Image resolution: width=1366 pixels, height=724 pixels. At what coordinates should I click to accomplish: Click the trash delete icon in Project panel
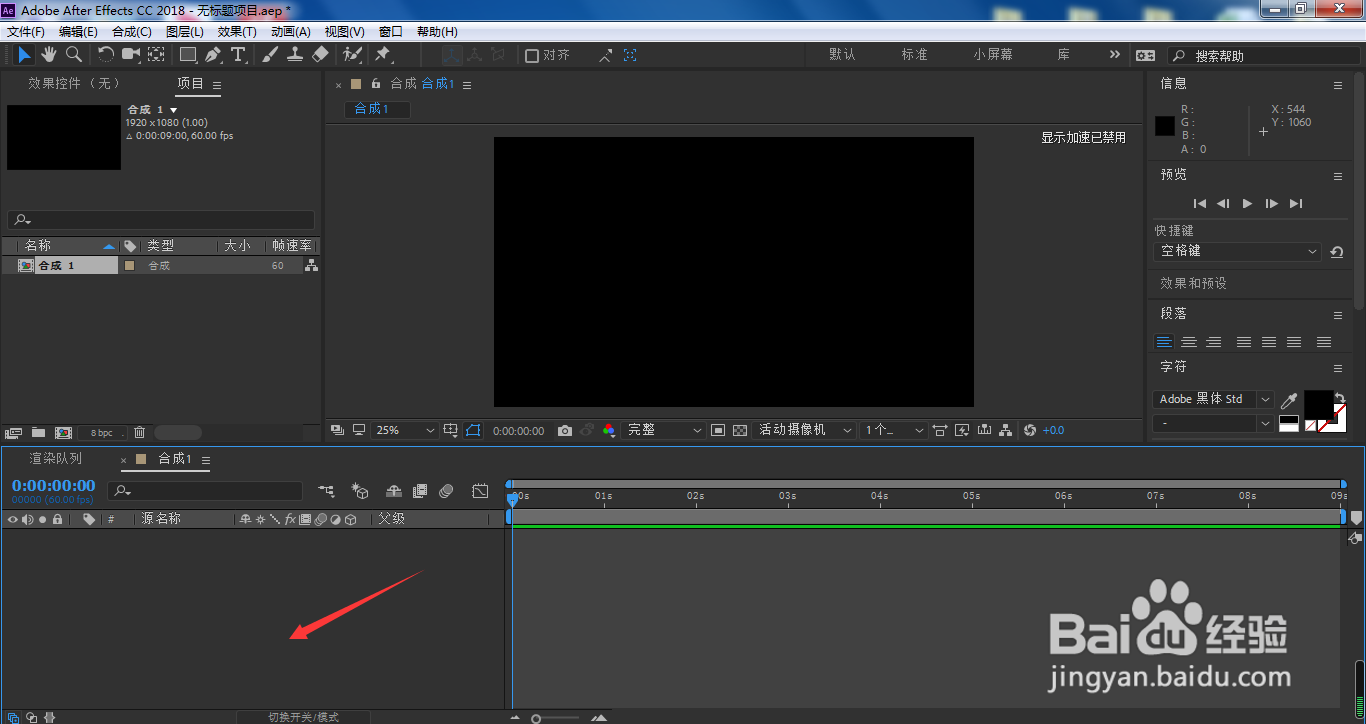coord(139,433)
